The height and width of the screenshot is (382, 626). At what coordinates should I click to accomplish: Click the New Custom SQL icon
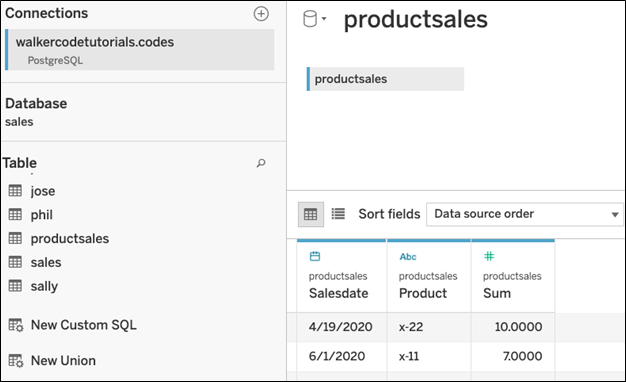(x=16, y=325)
